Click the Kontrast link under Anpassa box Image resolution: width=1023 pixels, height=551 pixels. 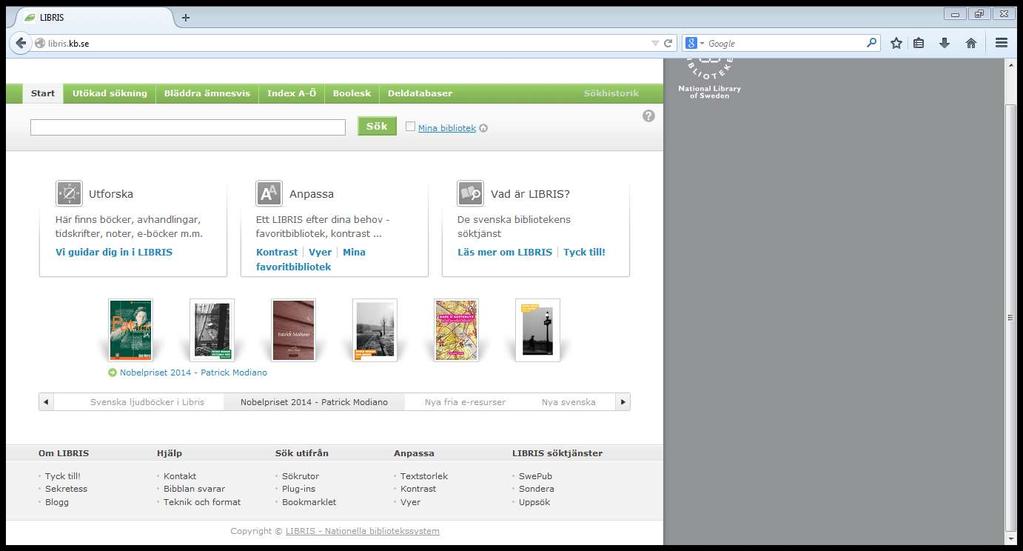click(277, 252)
